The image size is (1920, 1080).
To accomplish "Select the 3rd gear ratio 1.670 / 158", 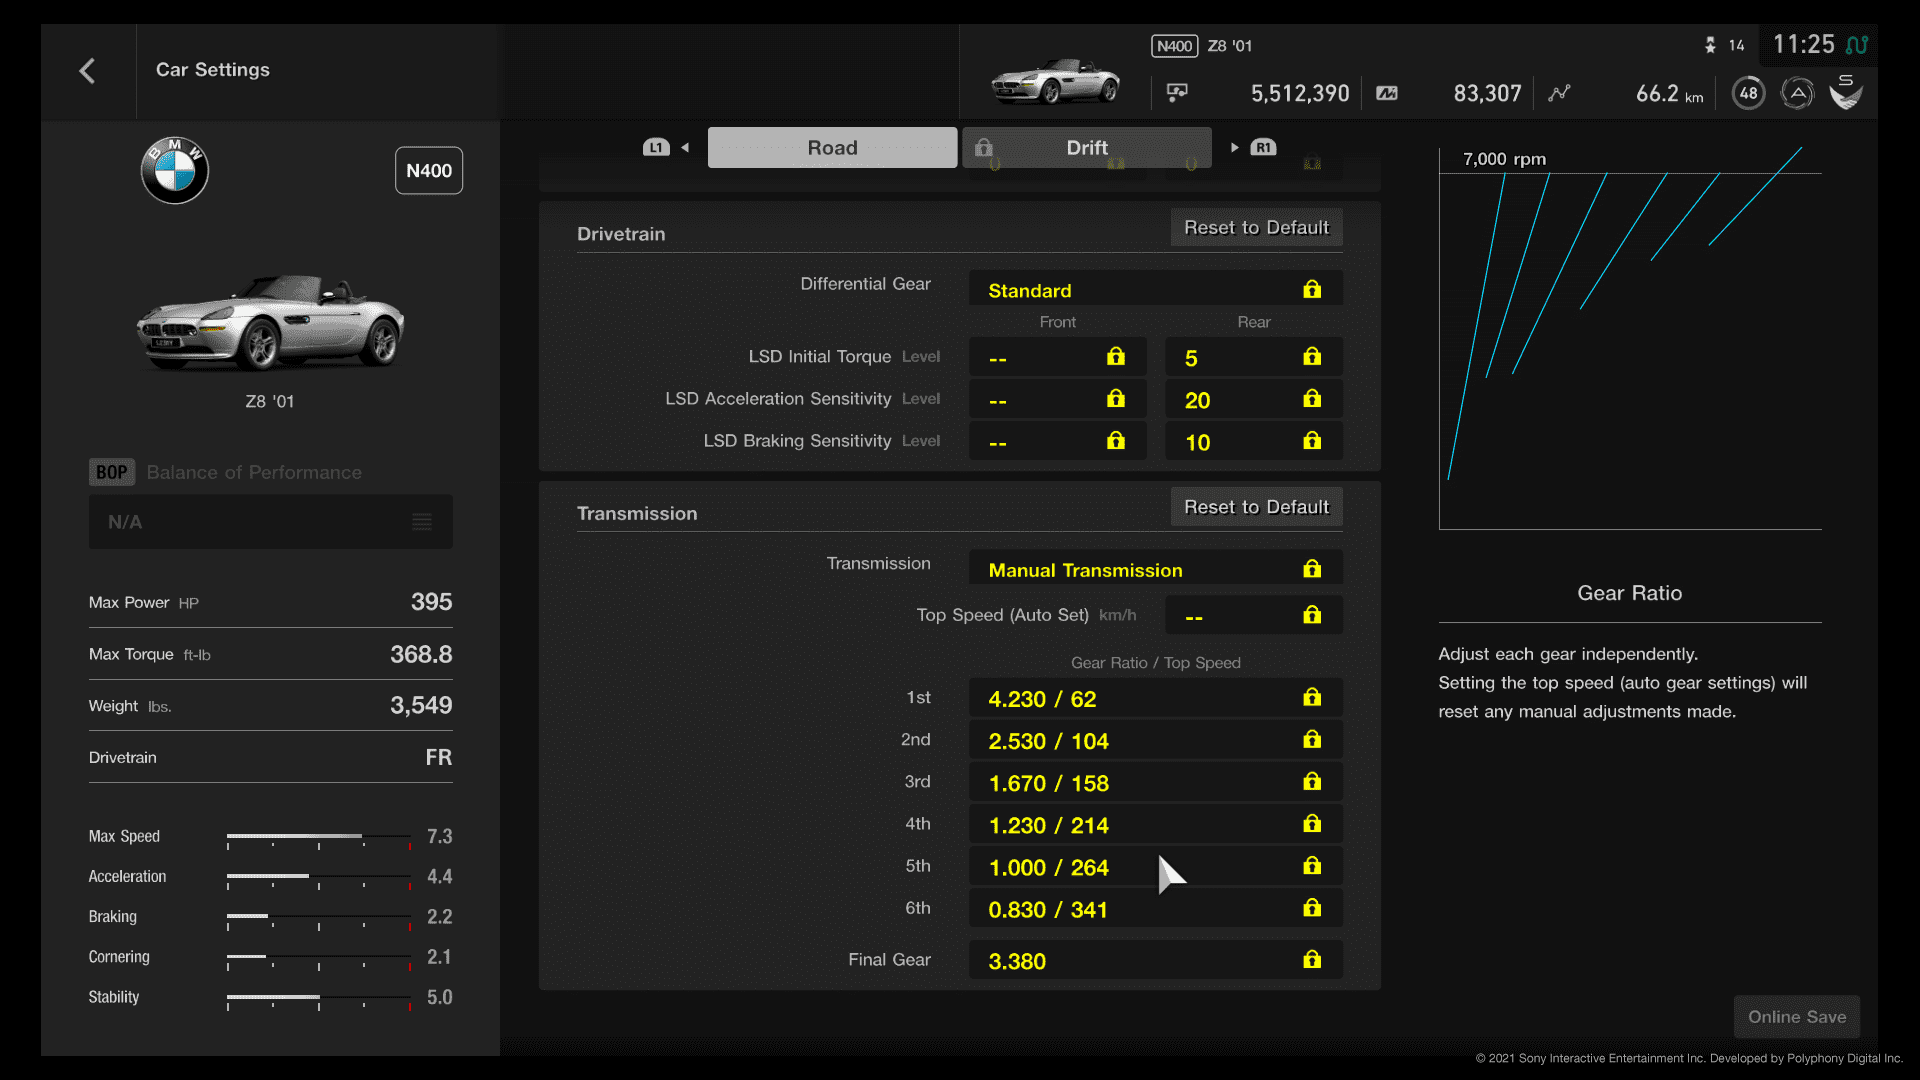I will click(1155, 782).
